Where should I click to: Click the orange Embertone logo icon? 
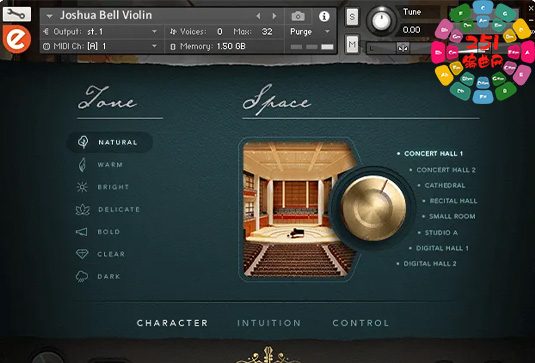(x=17, y=39)
